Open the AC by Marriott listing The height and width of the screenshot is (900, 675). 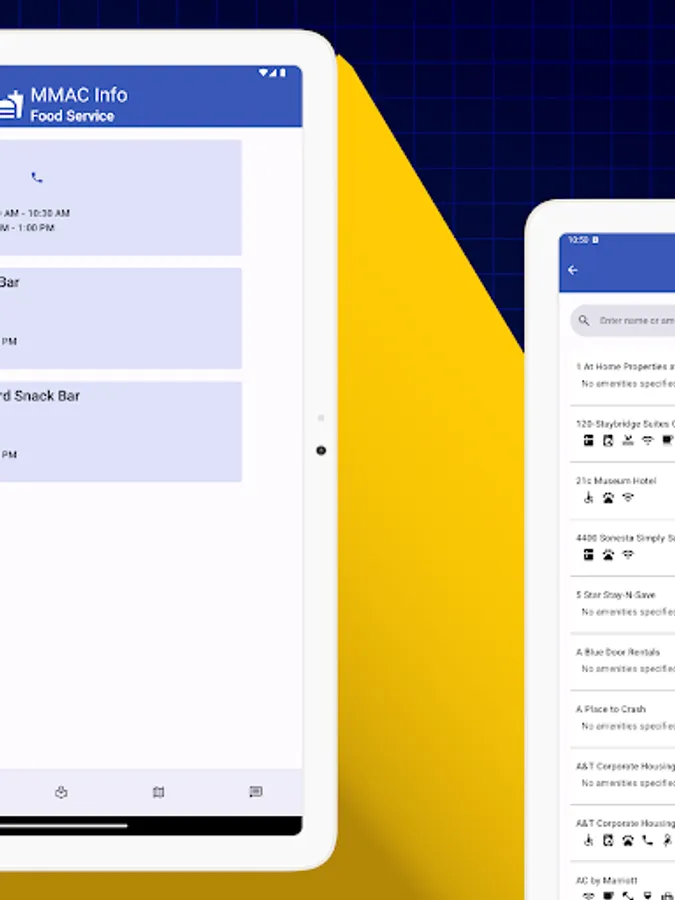tap(623, 881)
